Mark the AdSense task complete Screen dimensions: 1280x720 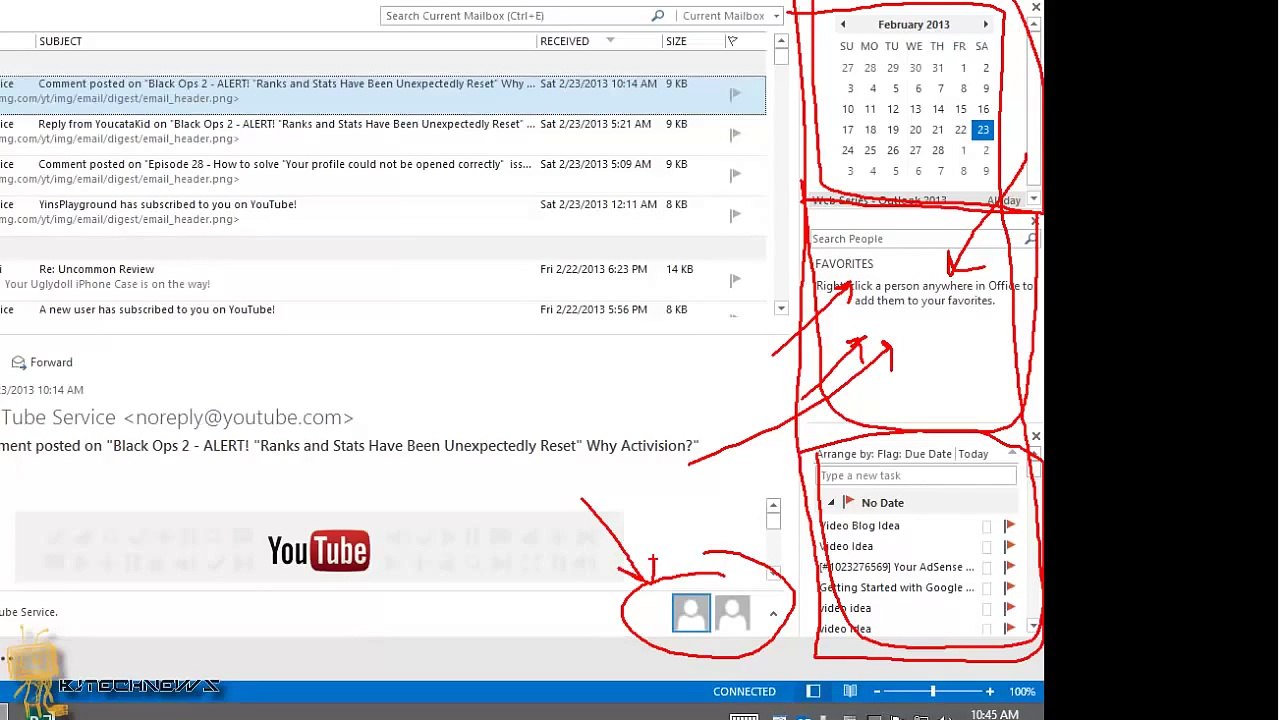tap(987, 567)
